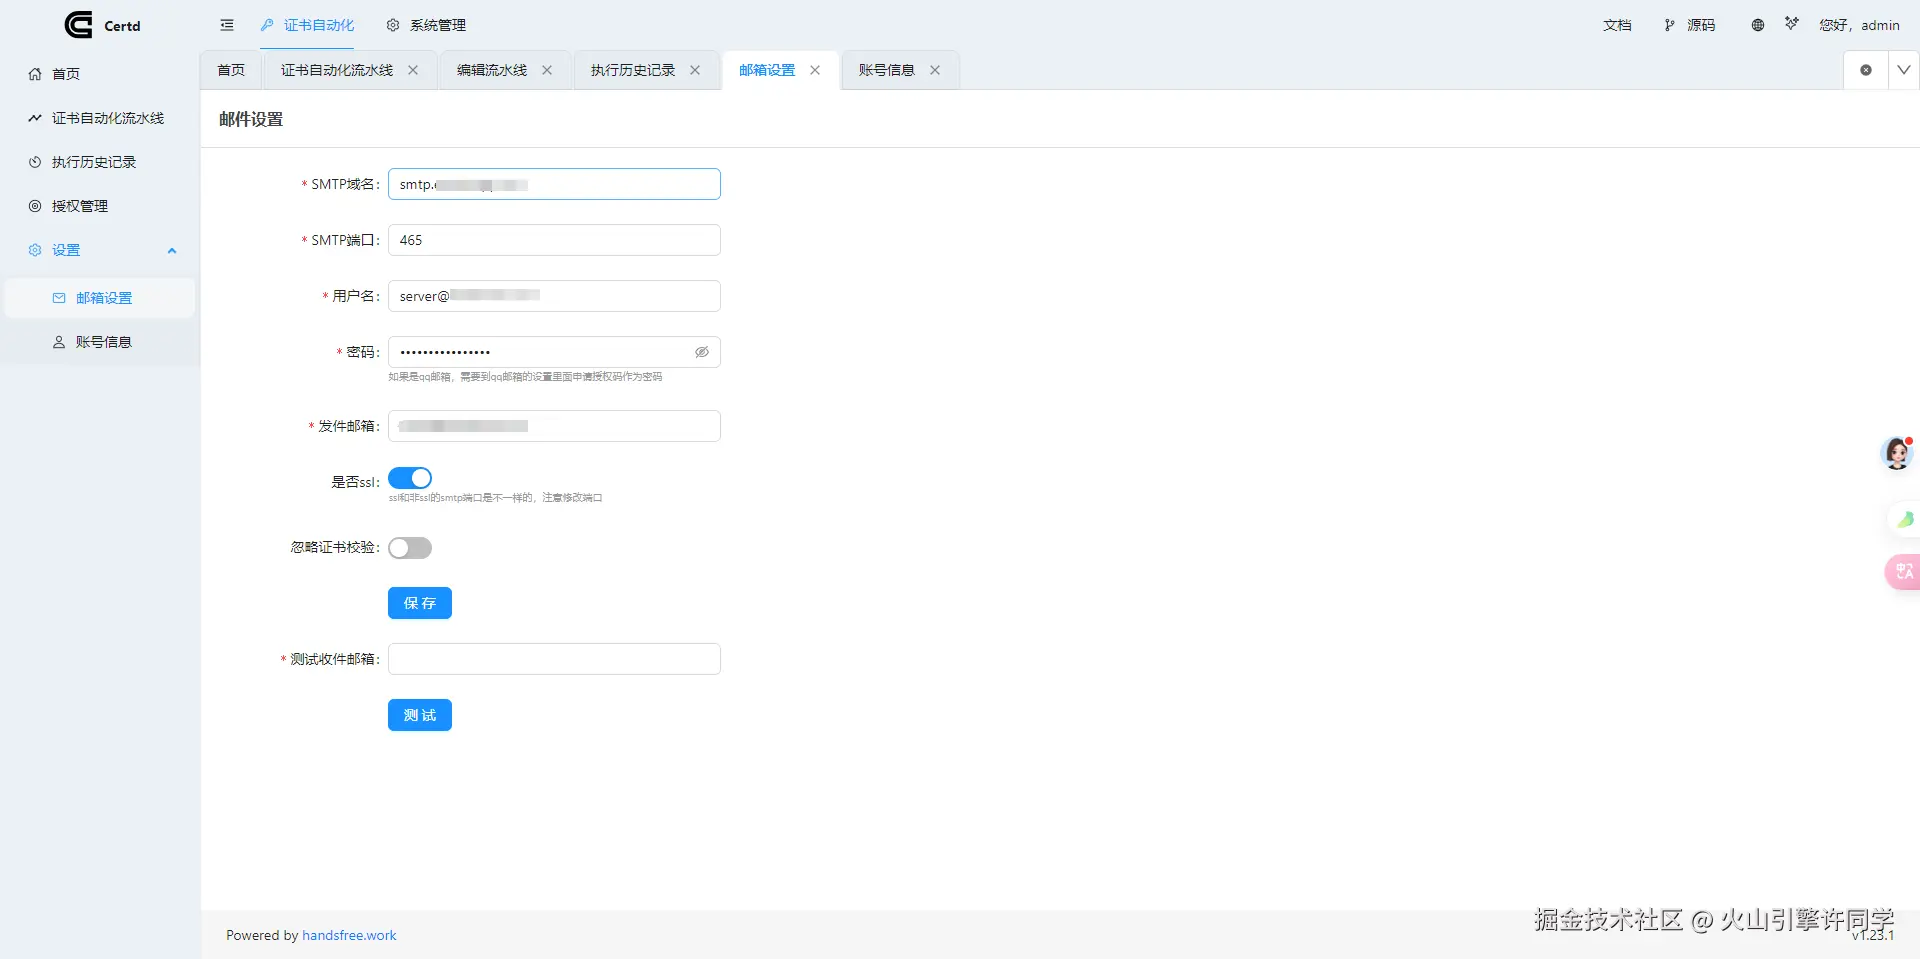Click the 用户名 input field
Screen dimensions: 1920x959
click(554, 296)
